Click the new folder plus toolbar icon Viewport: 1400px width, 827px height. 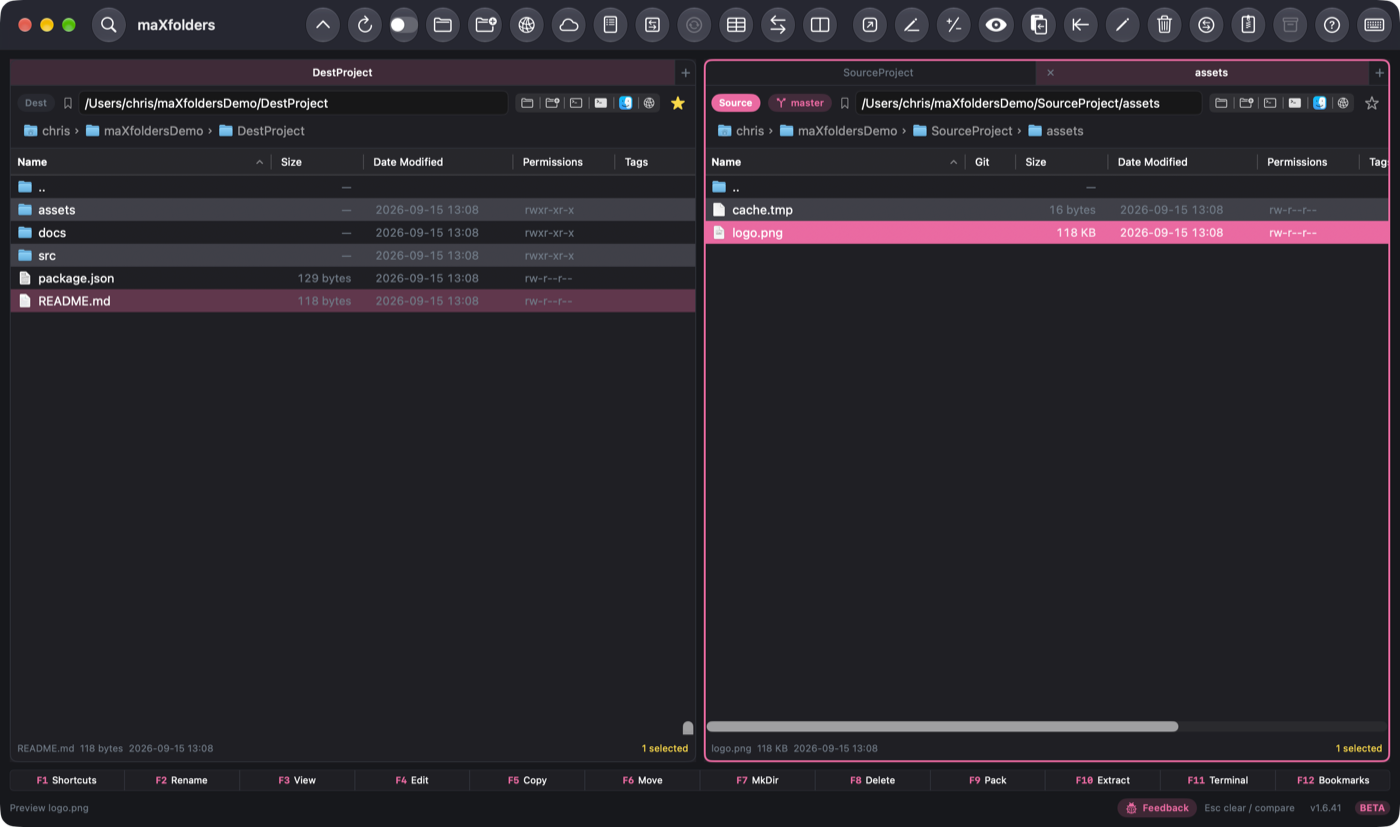coord(485,25)
